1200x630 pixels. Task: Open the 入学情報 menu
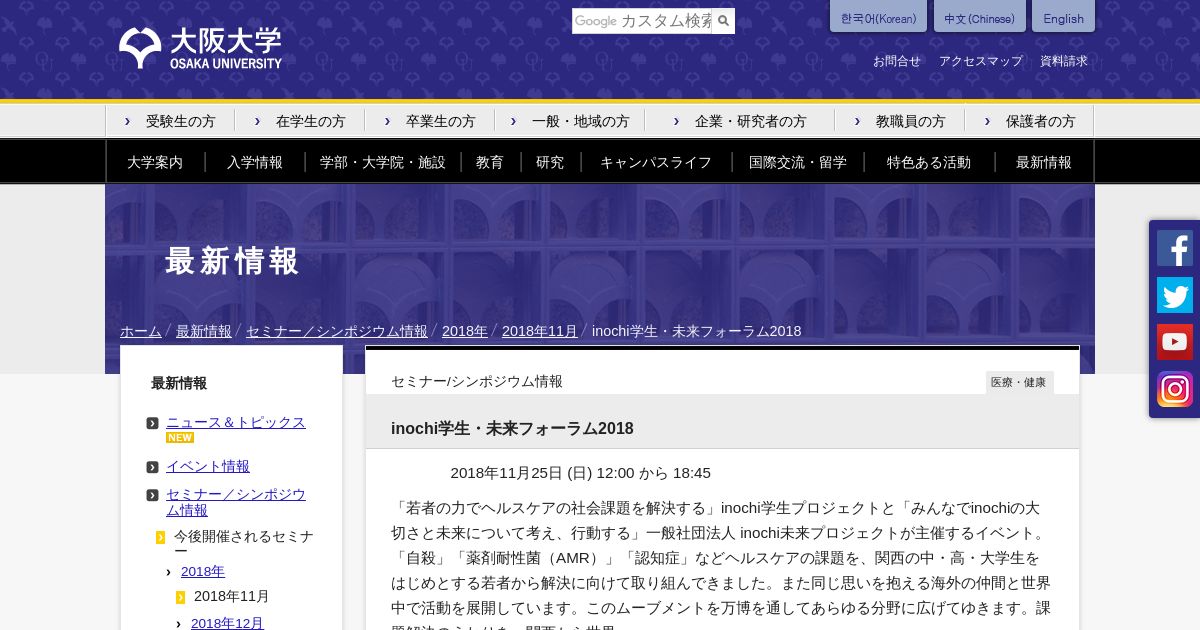tap(255, 162)
